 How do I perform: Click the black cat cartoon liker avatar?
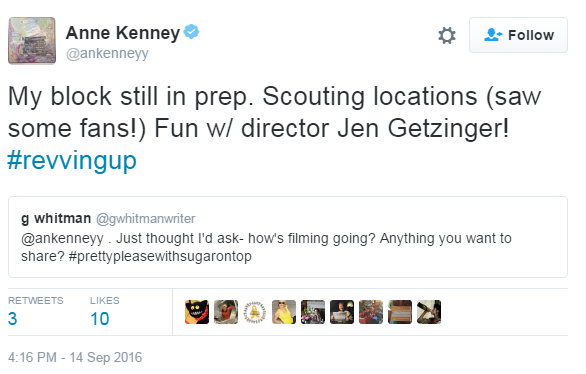[197, 312]
